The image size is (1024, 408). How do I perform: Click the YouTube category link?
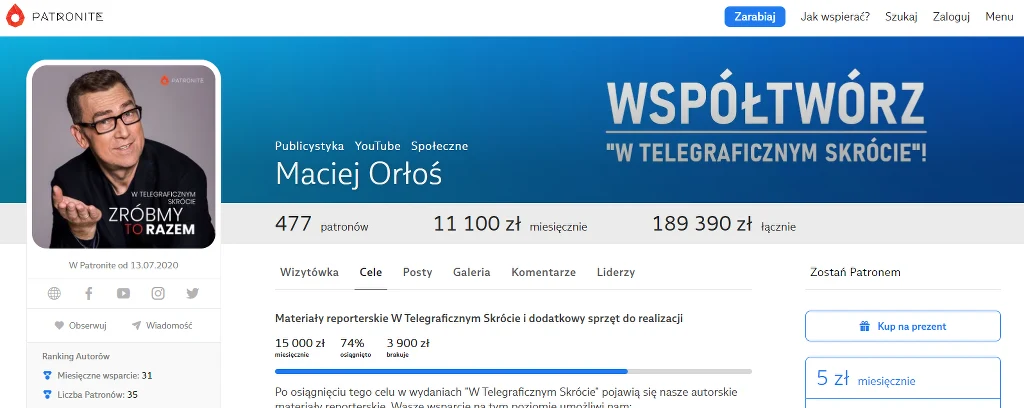tap(377, 146)
